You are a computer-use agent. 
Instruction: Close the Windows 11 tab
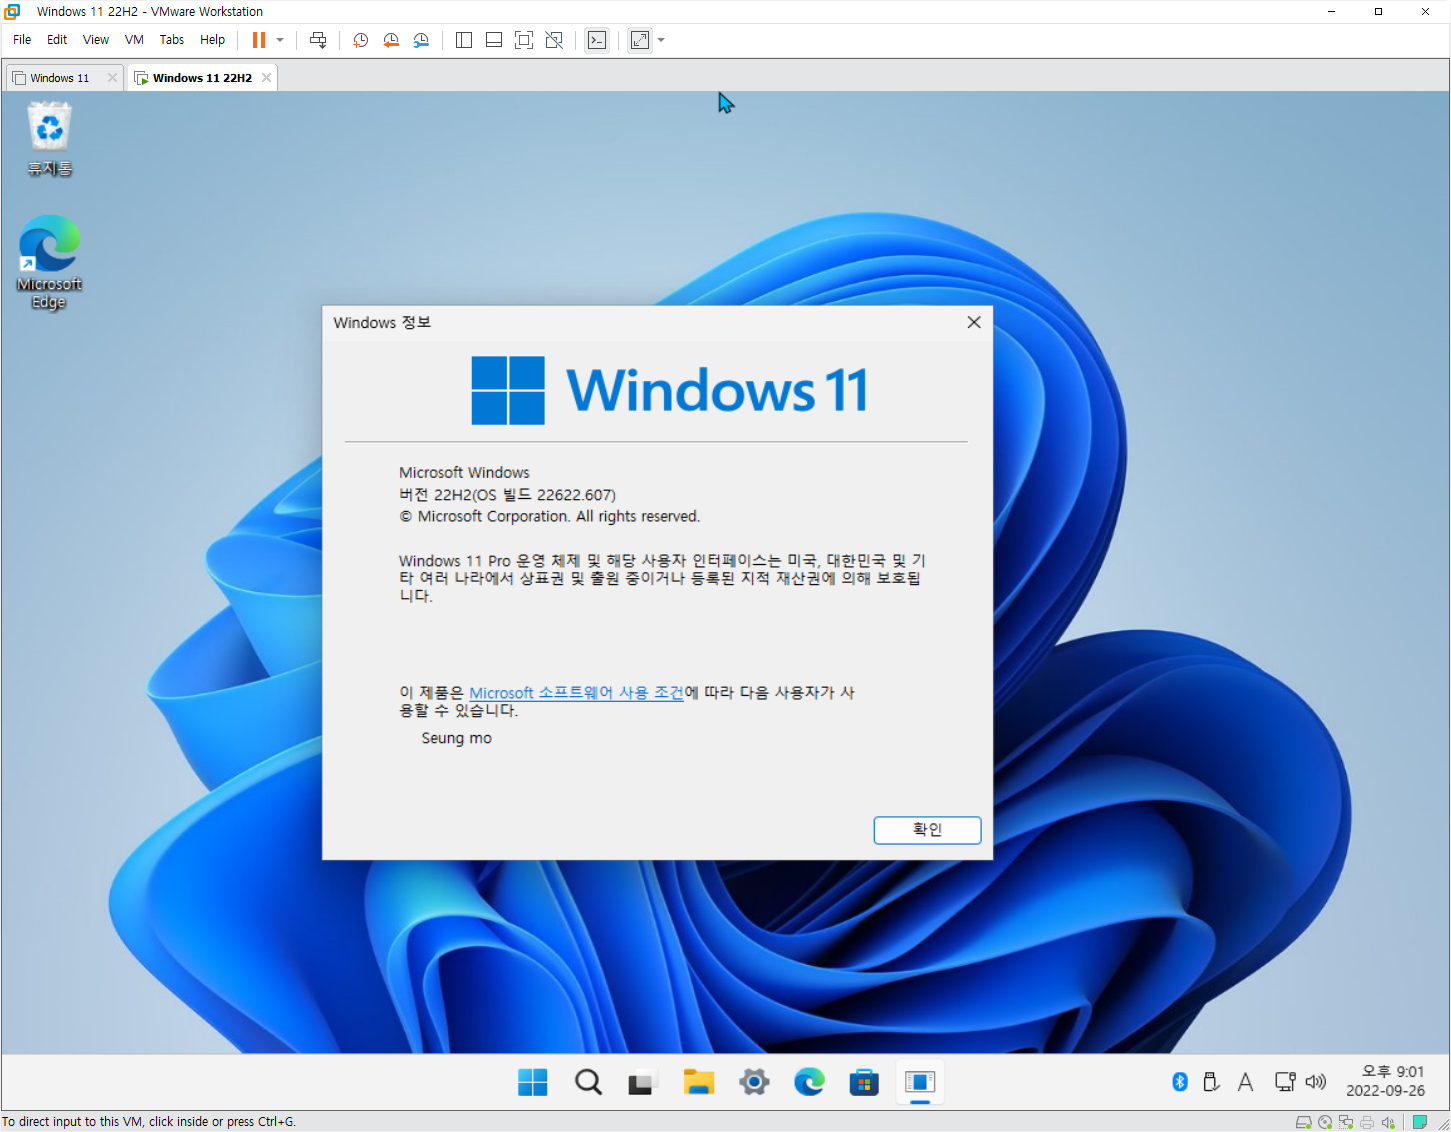[112, 78]
